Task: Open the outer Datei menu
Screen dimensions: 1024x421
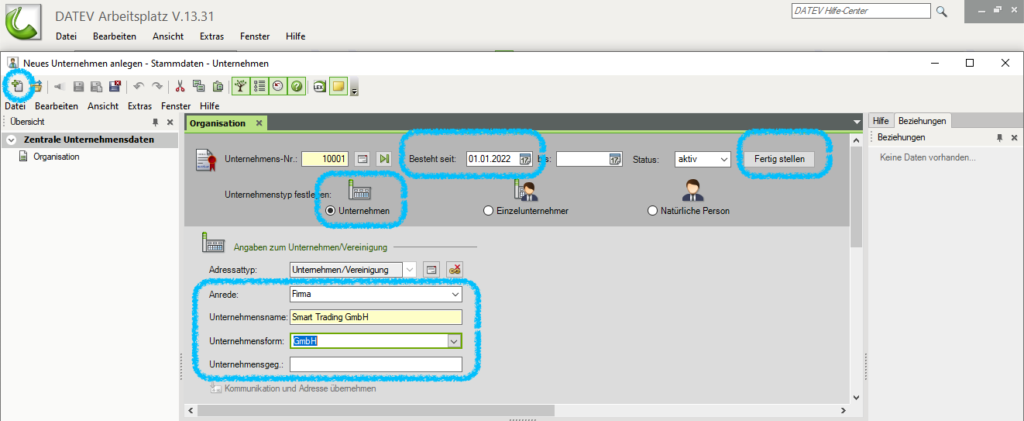Action: (x=66, y=37)
